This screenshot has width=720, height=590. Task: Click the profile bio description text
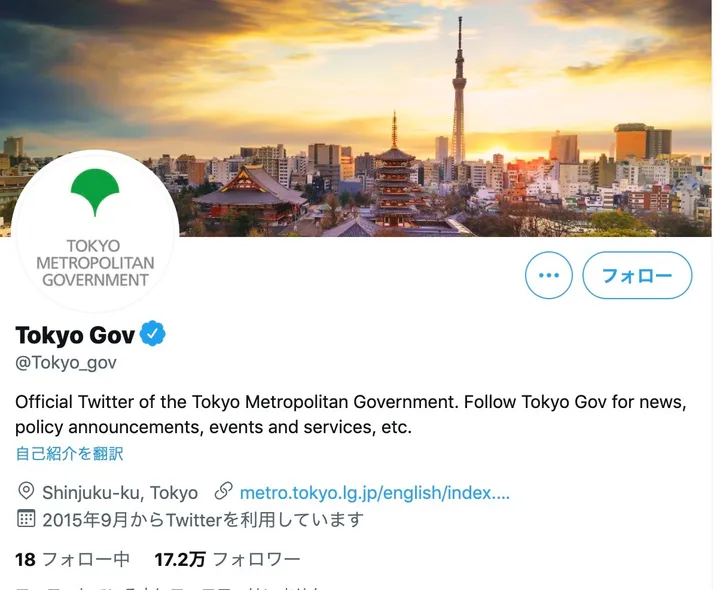(x=351, y=415)
